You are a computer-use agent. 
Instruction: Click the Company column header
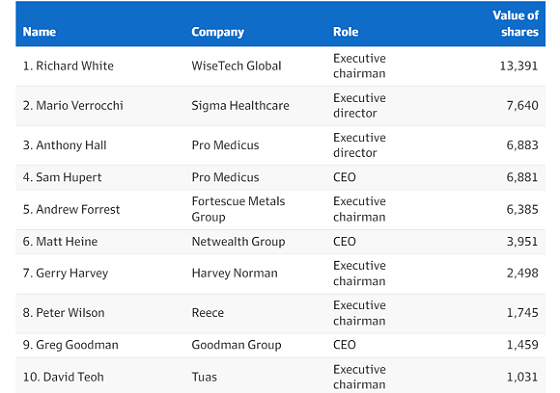tap(218, 32)
